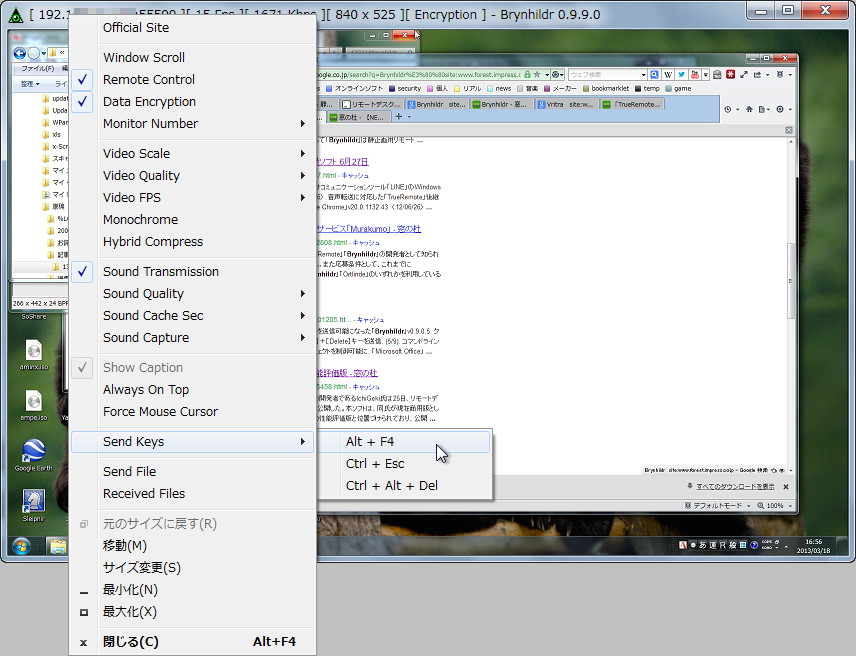Add a new tab with plus button

tap(399, 116)
